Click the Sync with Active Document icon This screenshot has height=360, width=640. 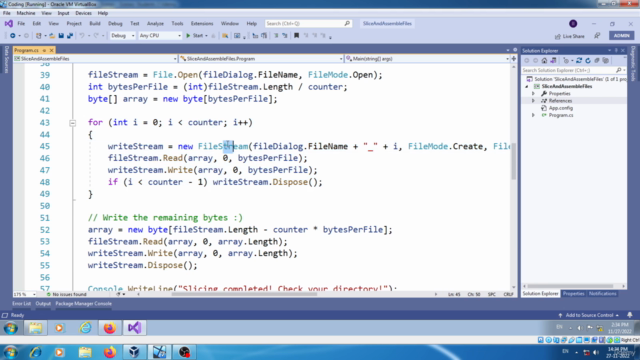579,60
